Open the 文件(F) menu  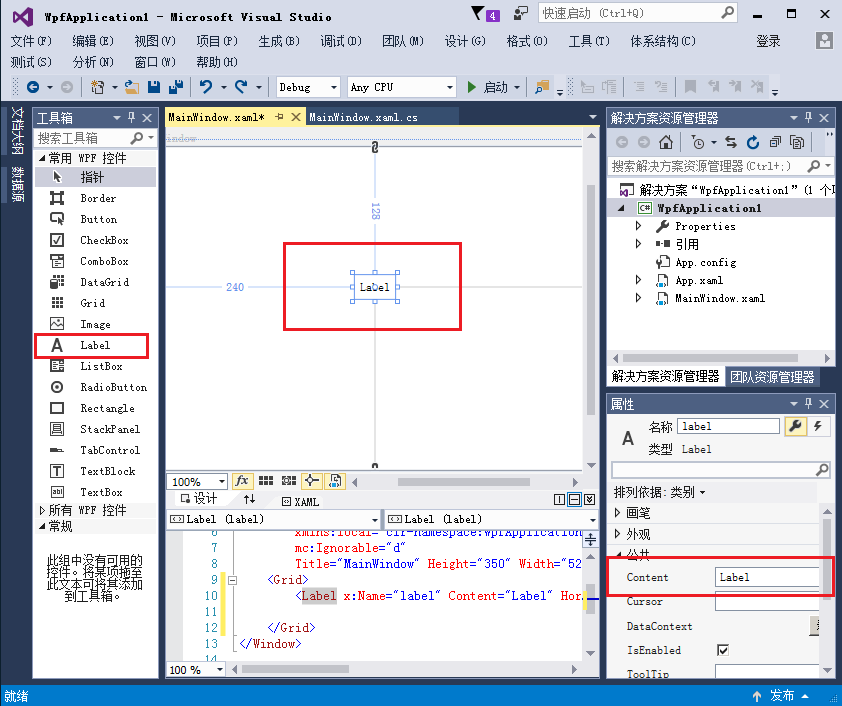point(31,41)
